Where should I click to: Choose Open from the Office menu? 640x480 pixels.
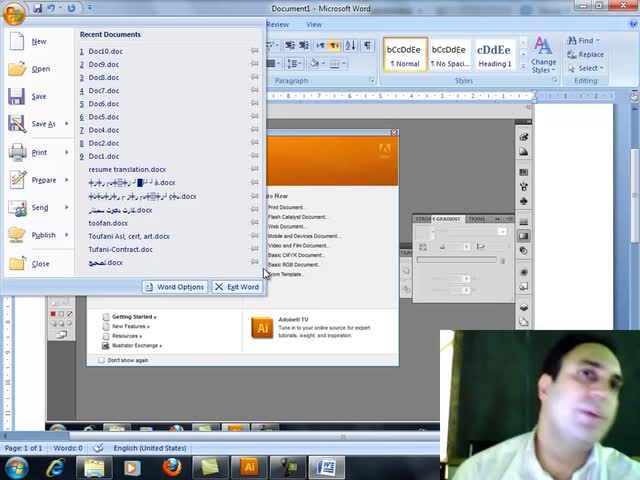coord(39,69)
